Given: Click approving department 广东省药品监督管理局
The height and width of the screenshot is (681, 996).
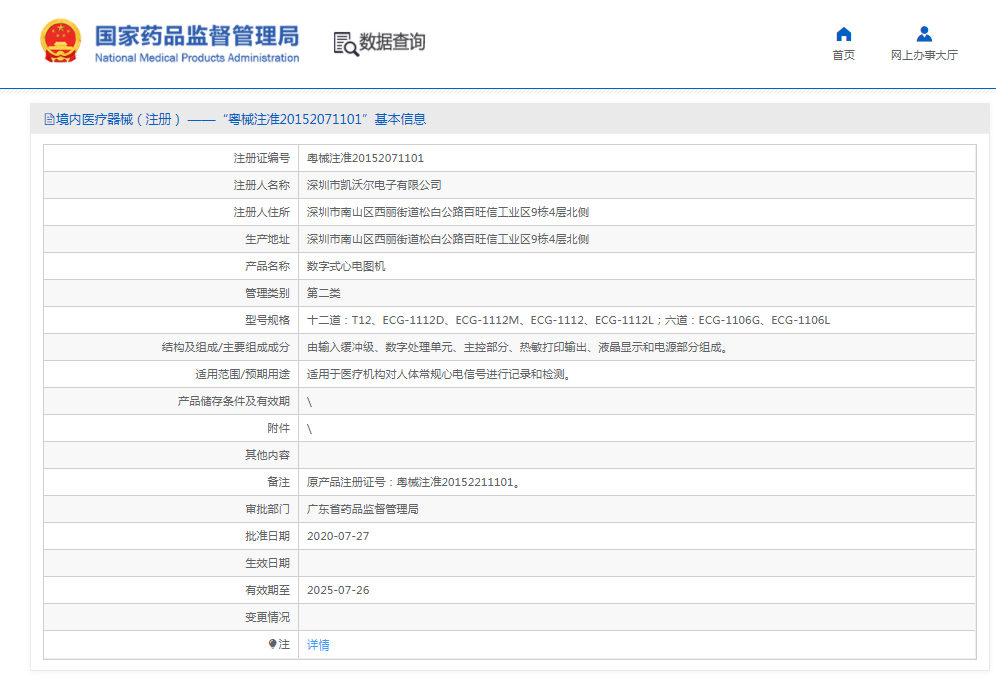Looking at the screenshot, I should (x=362, y=509).
